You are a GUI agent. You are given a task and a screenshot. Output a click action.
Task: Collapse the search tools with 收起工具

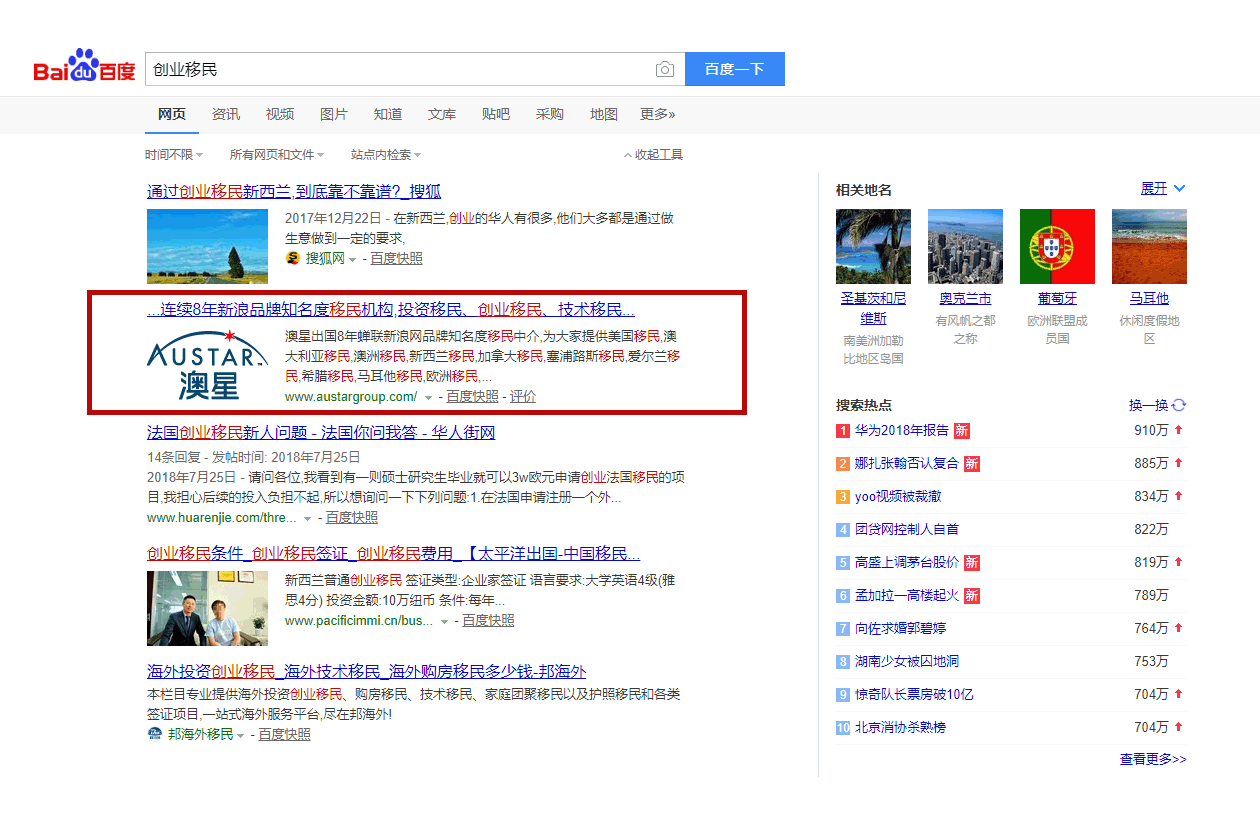point(653,155)
